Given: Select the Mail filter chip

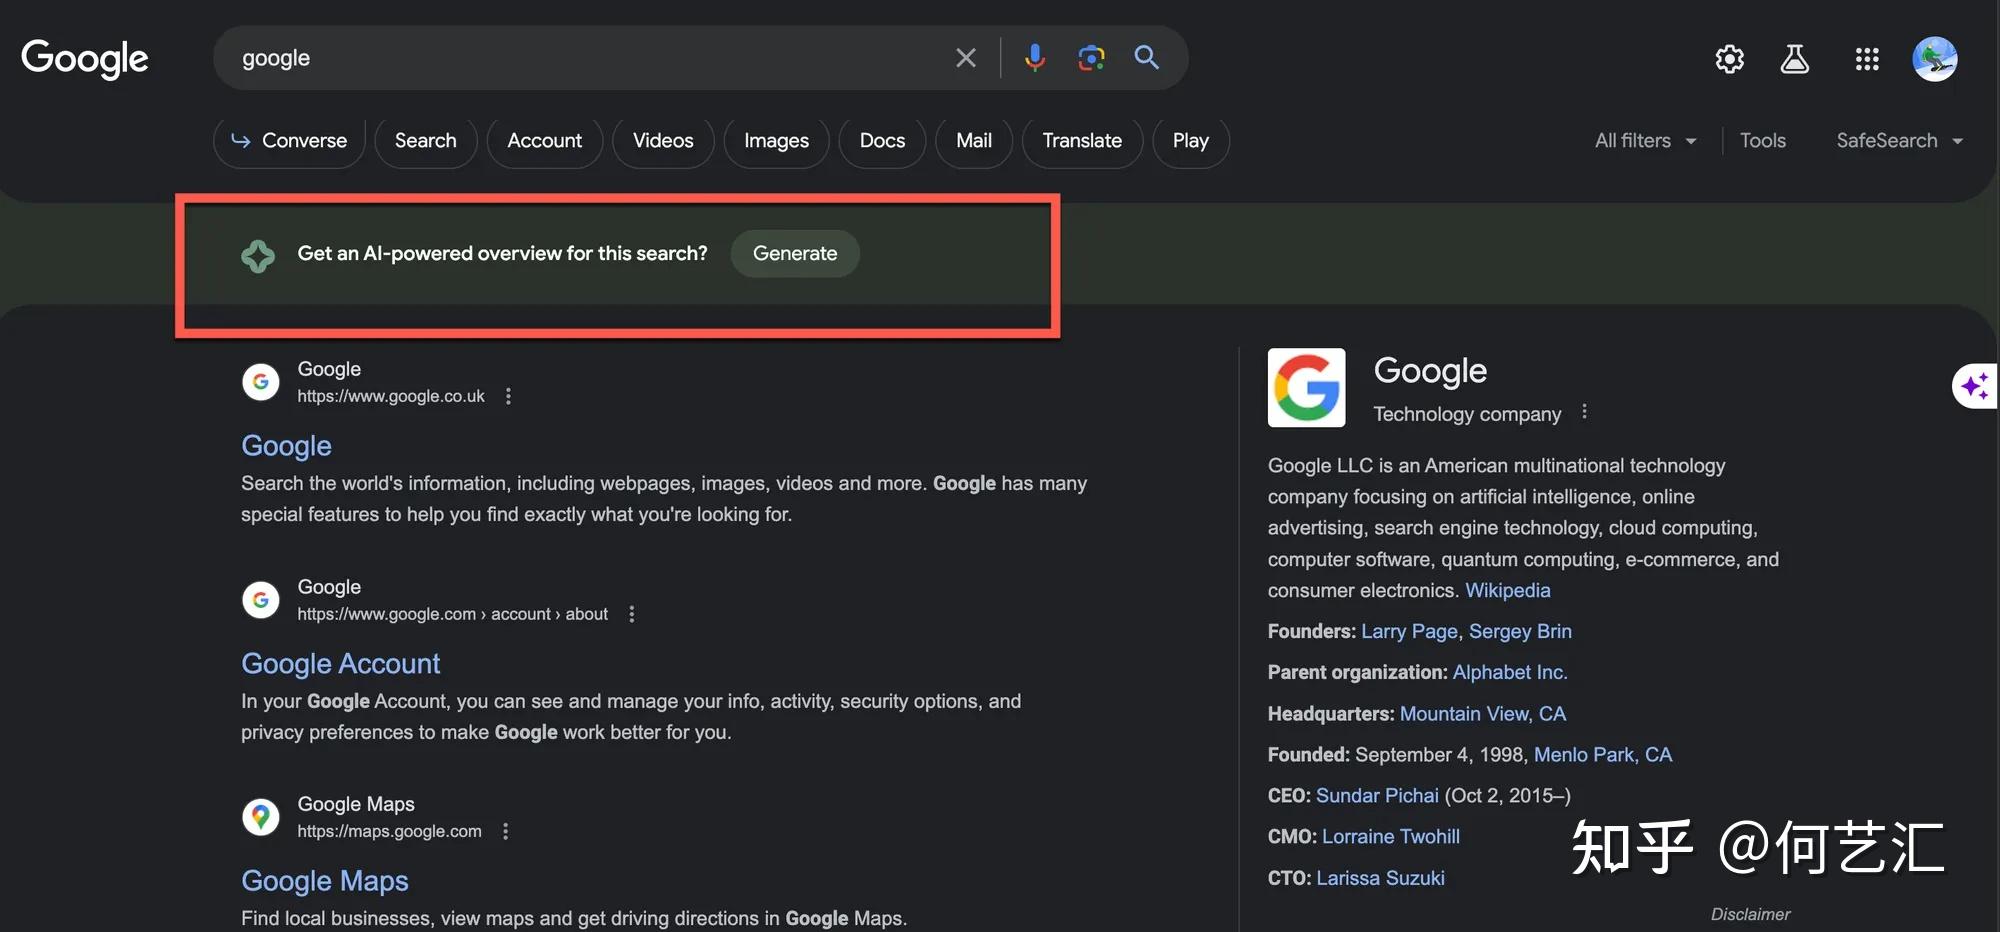Looking at the screenshot, I should [974, 141].
